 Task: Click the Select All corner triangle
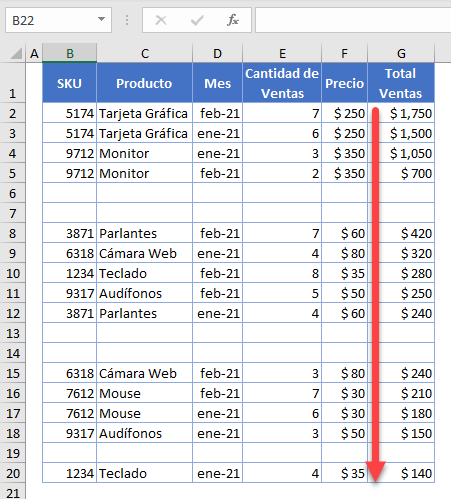click(x=16, y=53)
